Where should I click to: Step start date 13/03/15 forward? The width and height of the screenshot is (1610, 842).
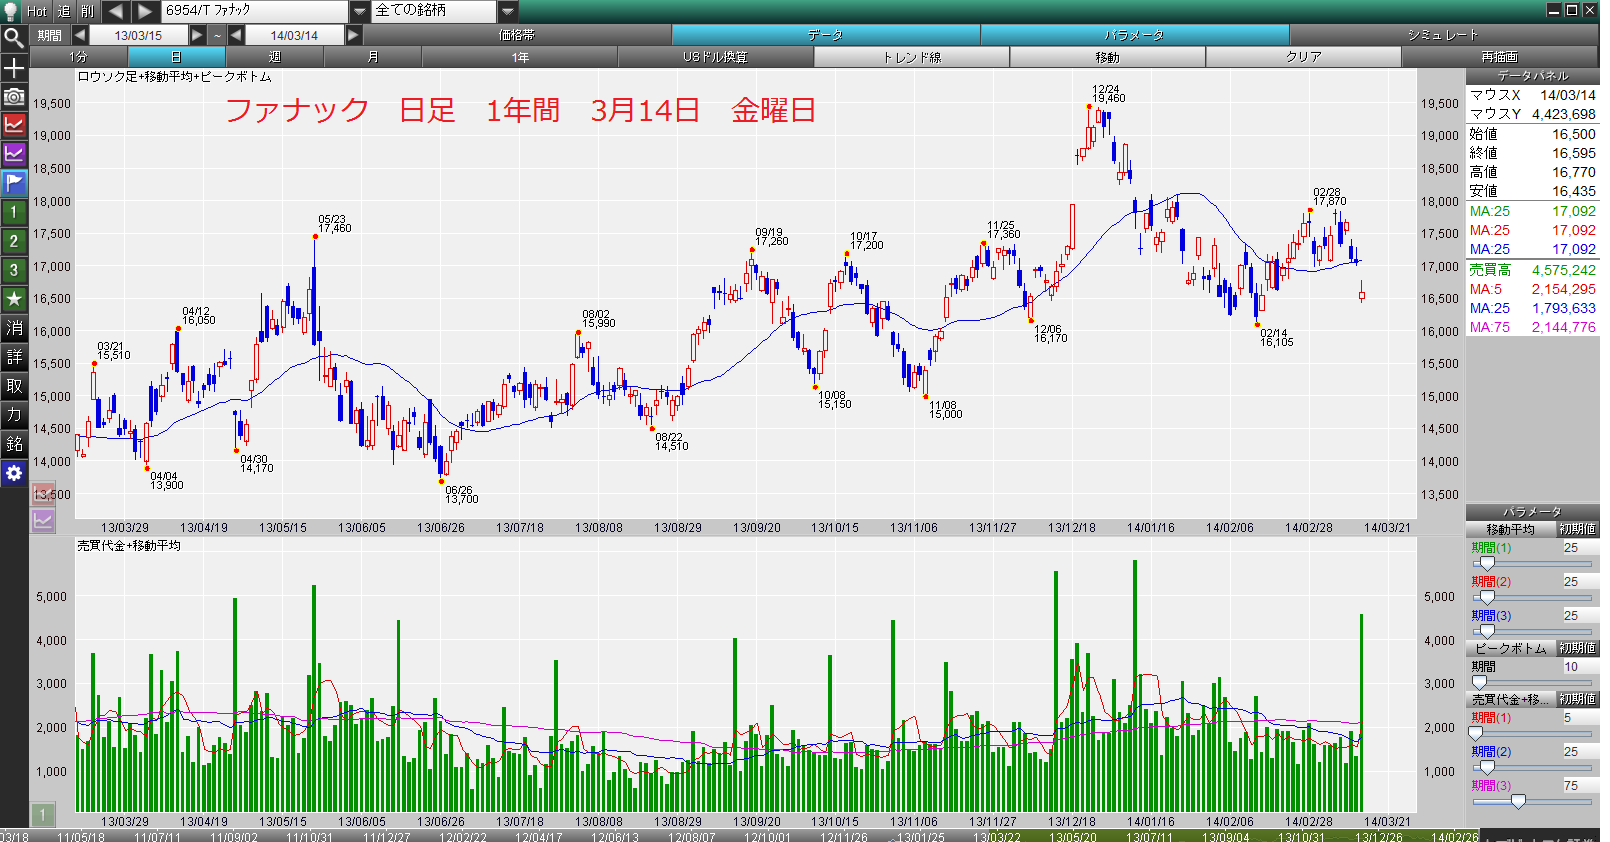tap(198, 35)
